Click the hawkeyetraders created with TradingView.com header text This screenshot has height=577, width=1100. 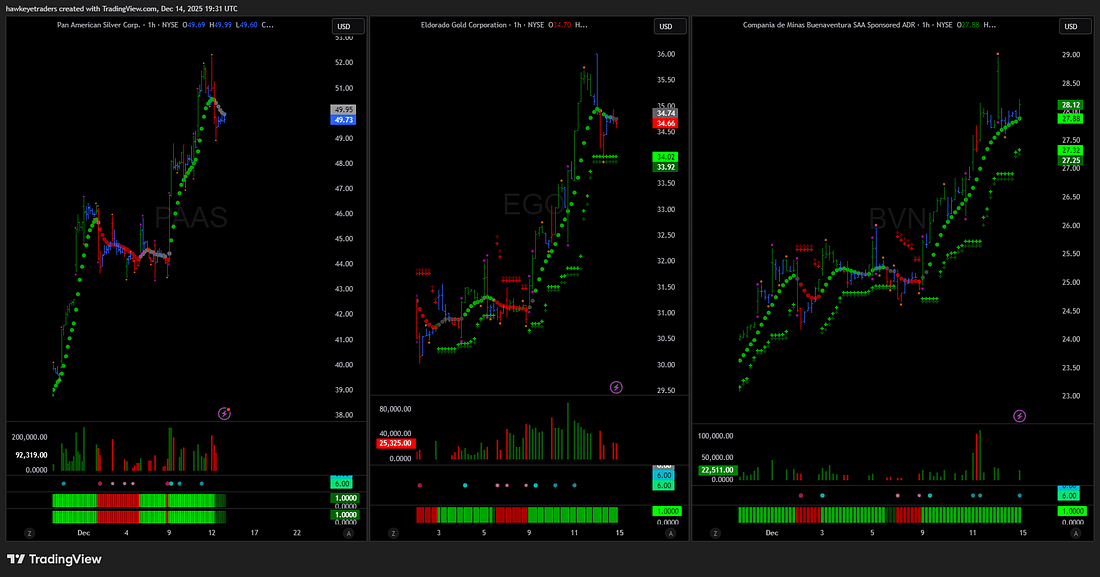121,8
